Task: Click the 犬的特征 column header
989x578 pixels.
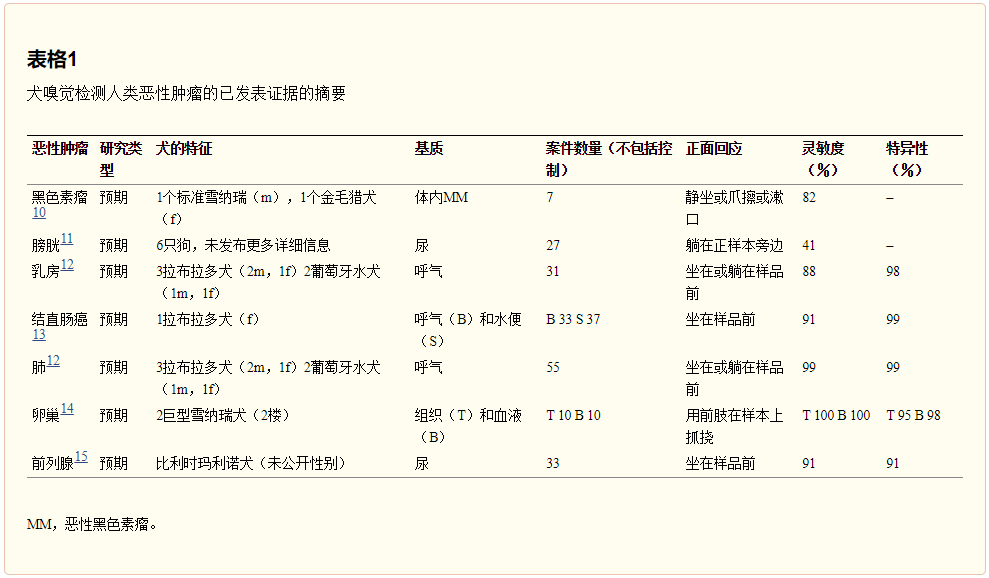Action: click(x=184, y=149)
